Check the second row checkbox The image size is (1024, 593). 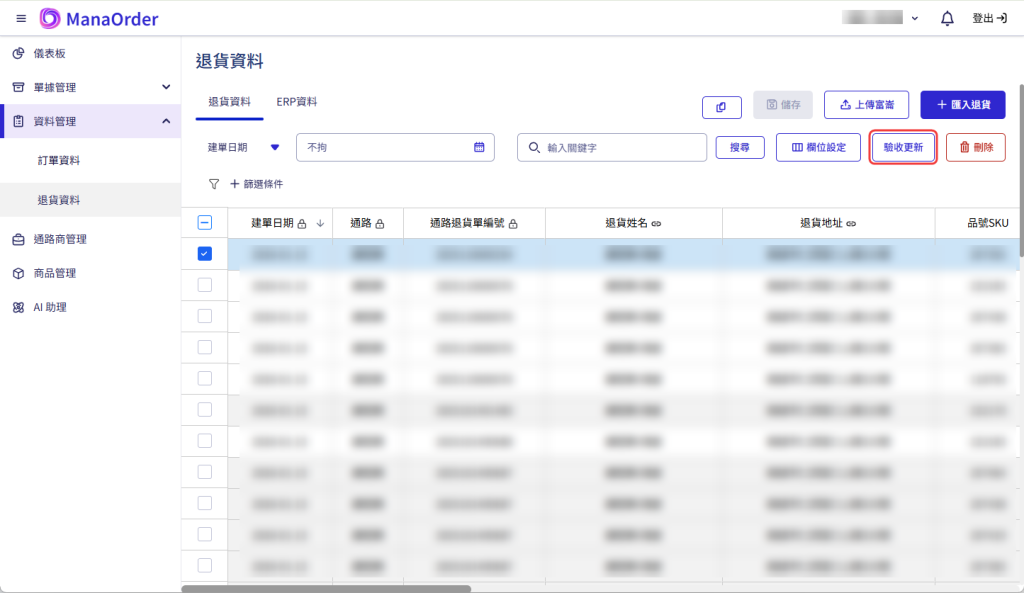204,285
